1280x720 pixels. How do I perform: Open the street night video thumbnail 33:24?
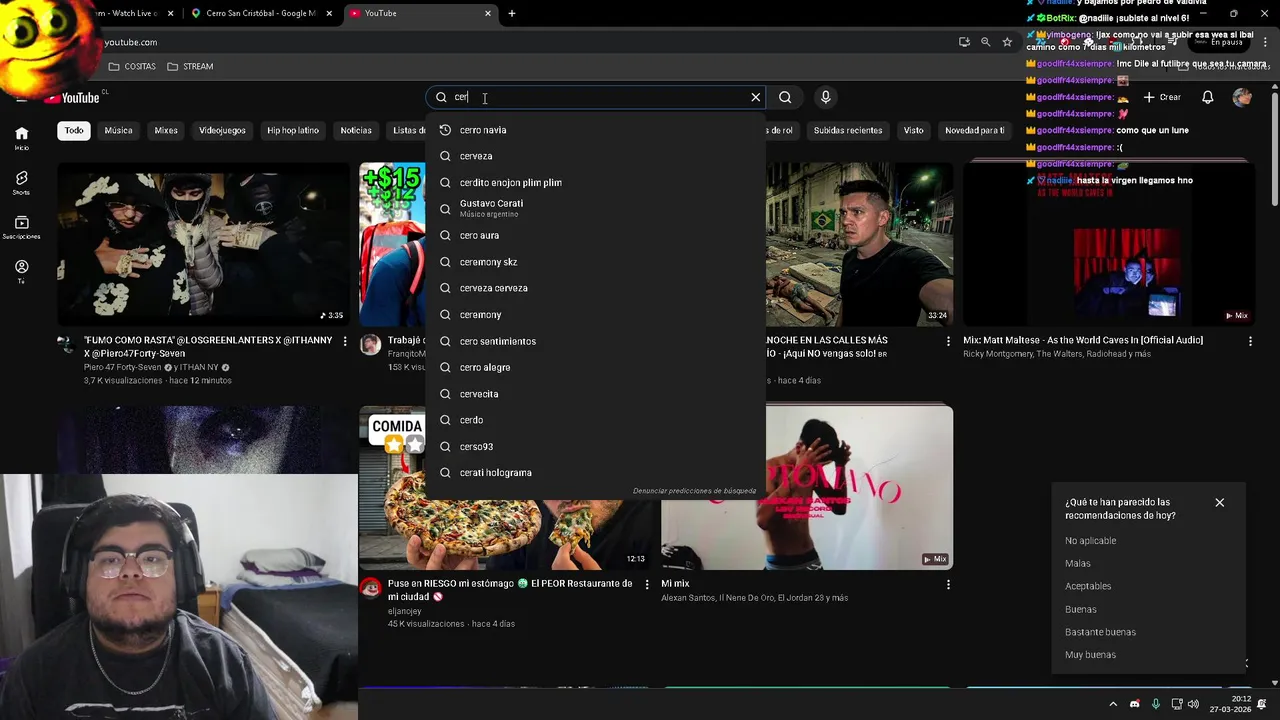[x=859, y=244]
